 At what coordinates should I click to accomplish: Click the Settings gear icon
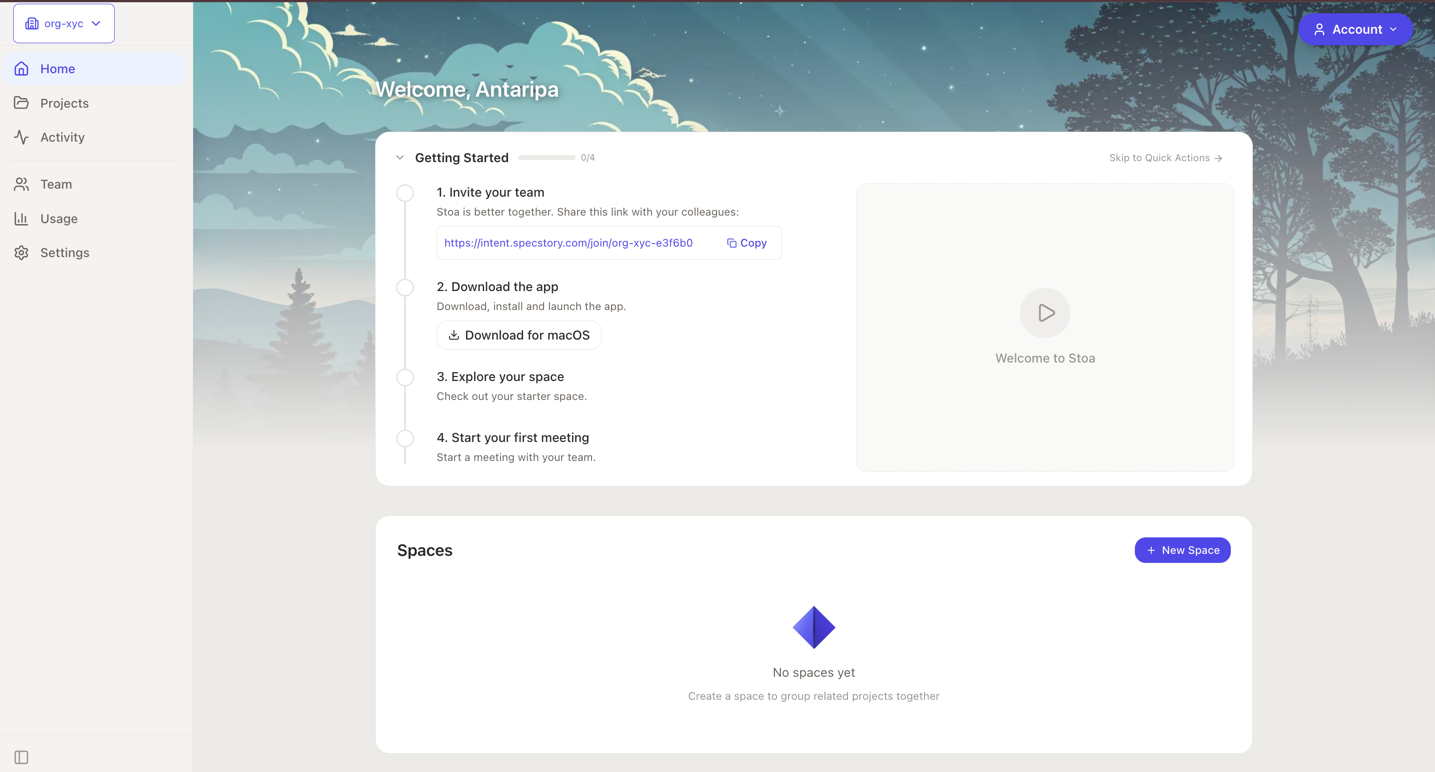[x=21, y=253]
